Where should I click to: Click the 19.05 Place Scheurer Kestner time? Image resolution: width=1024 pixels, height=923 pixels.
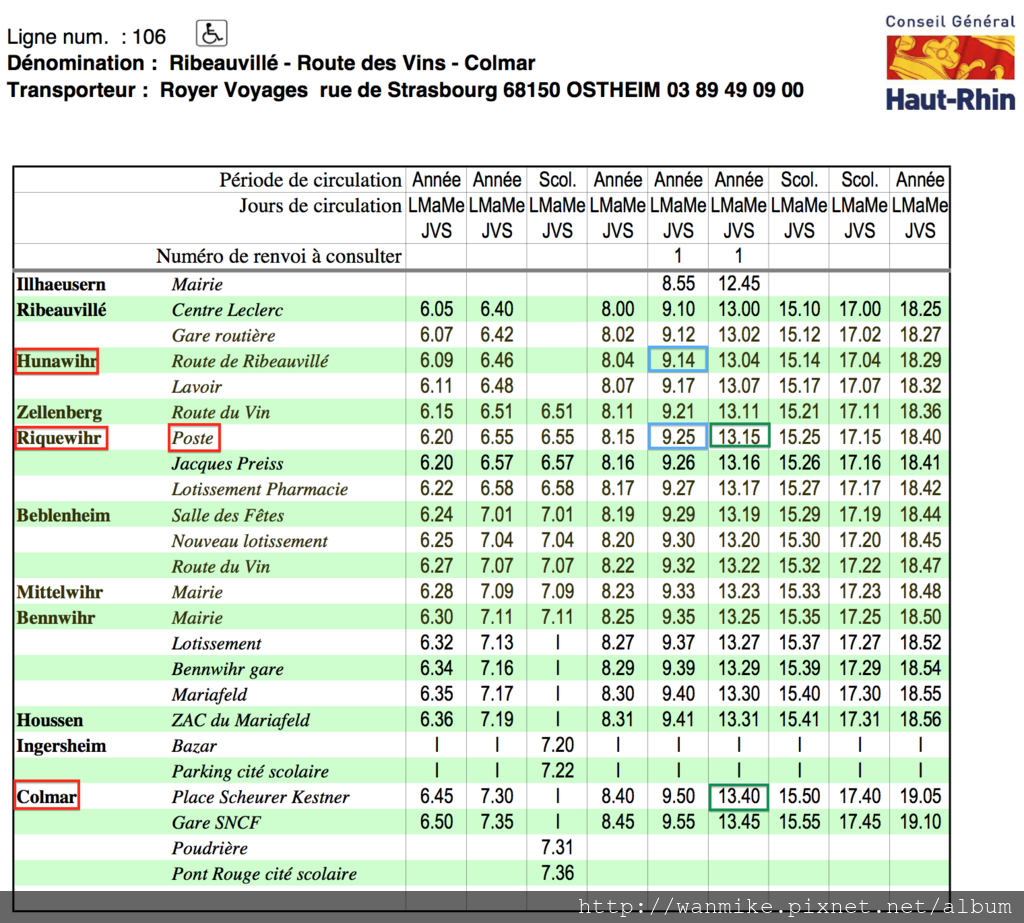coord(920,796)
